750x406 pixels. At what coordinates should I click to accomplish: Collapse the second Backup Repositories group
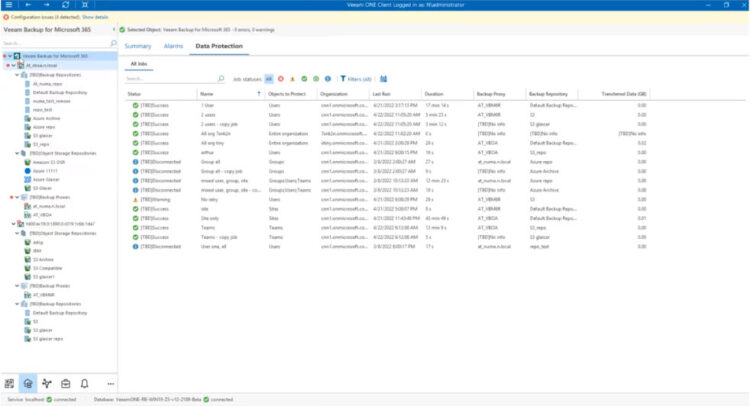(17, 304)
